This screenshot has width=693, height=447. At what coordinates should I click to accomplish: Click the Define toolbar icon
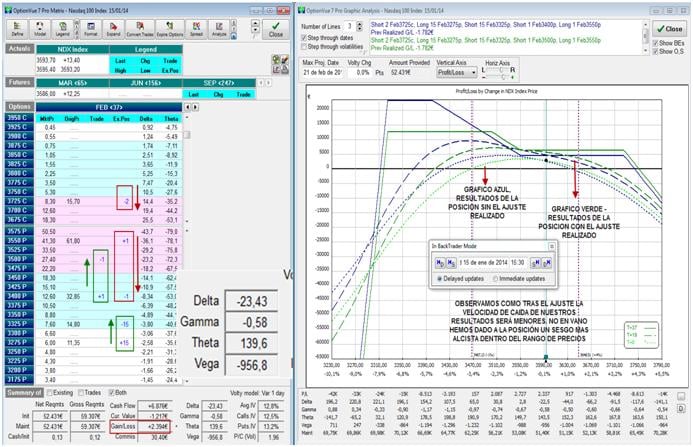[17, 27]
